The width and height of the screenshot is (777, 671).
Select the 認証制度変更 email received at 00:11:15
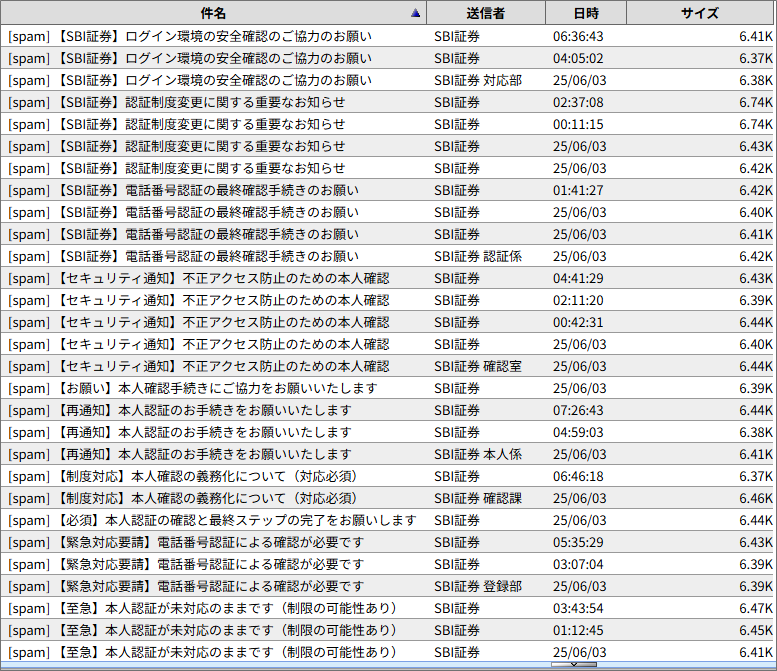click(387, 124)
